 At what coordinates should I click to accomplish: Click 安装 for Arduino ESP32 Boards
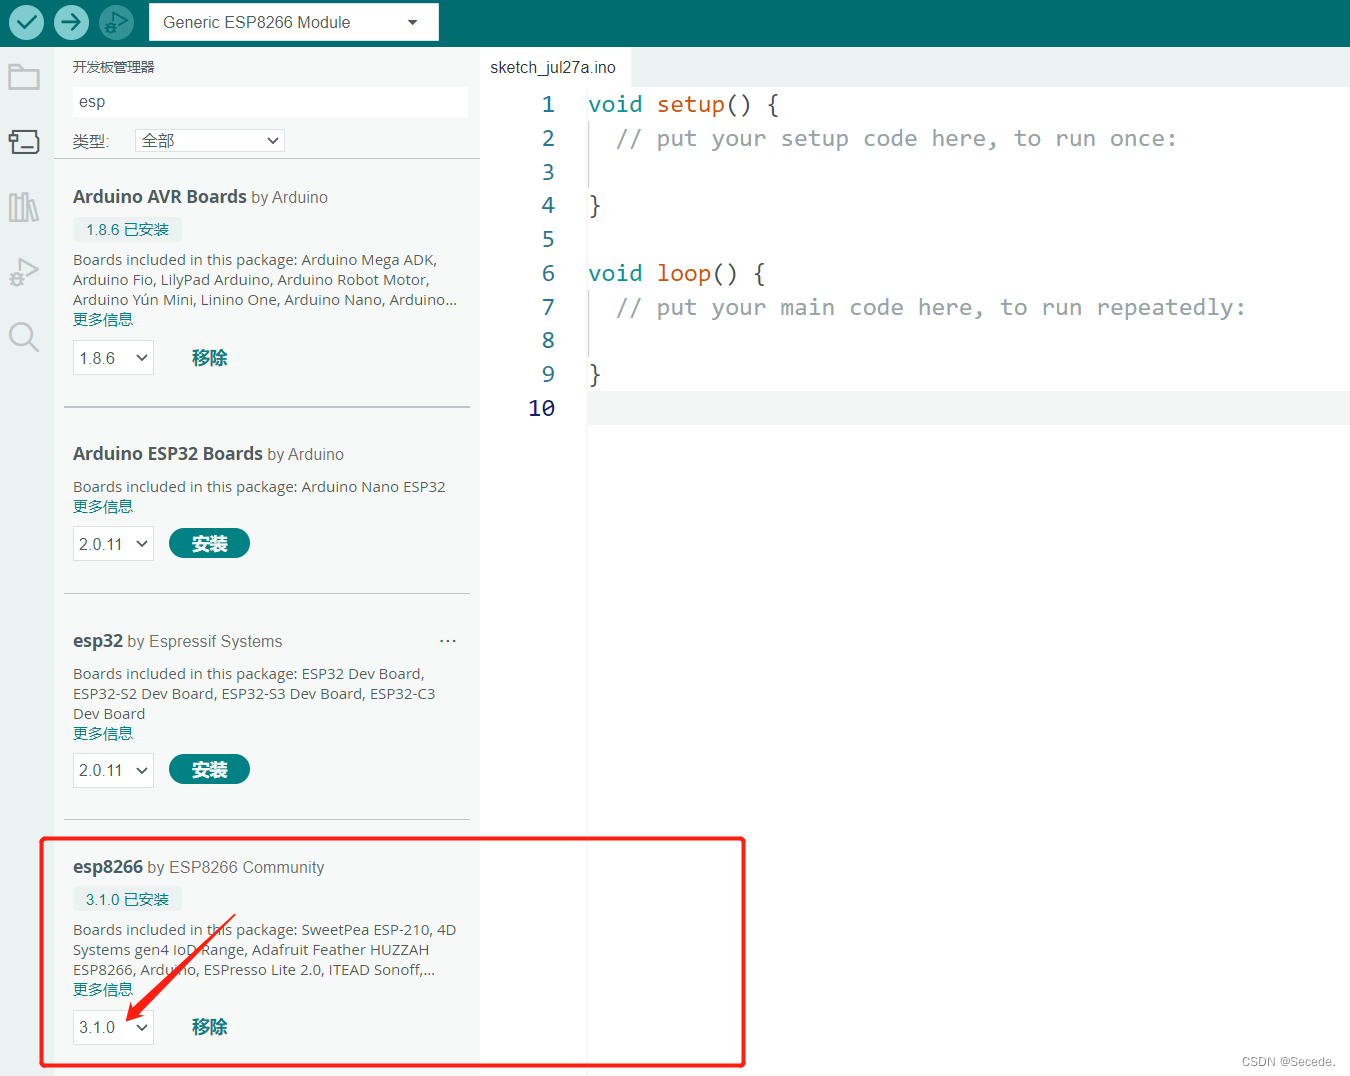point(209,543)
